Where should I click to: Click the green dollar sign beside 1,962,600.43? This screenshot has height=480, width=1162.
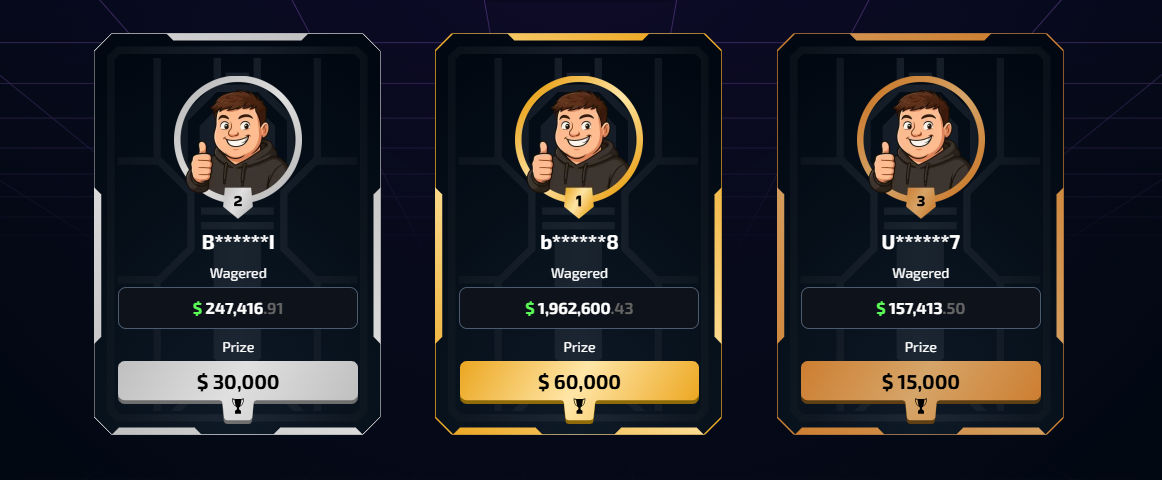coord(530,308)
